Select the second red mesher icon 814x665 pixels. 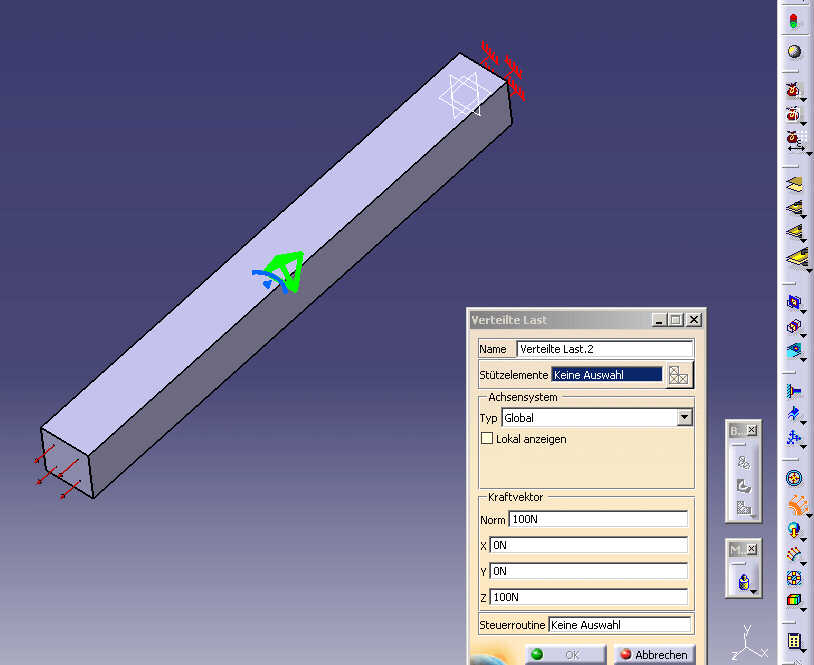pyautogui.click(x=793, y=113)
